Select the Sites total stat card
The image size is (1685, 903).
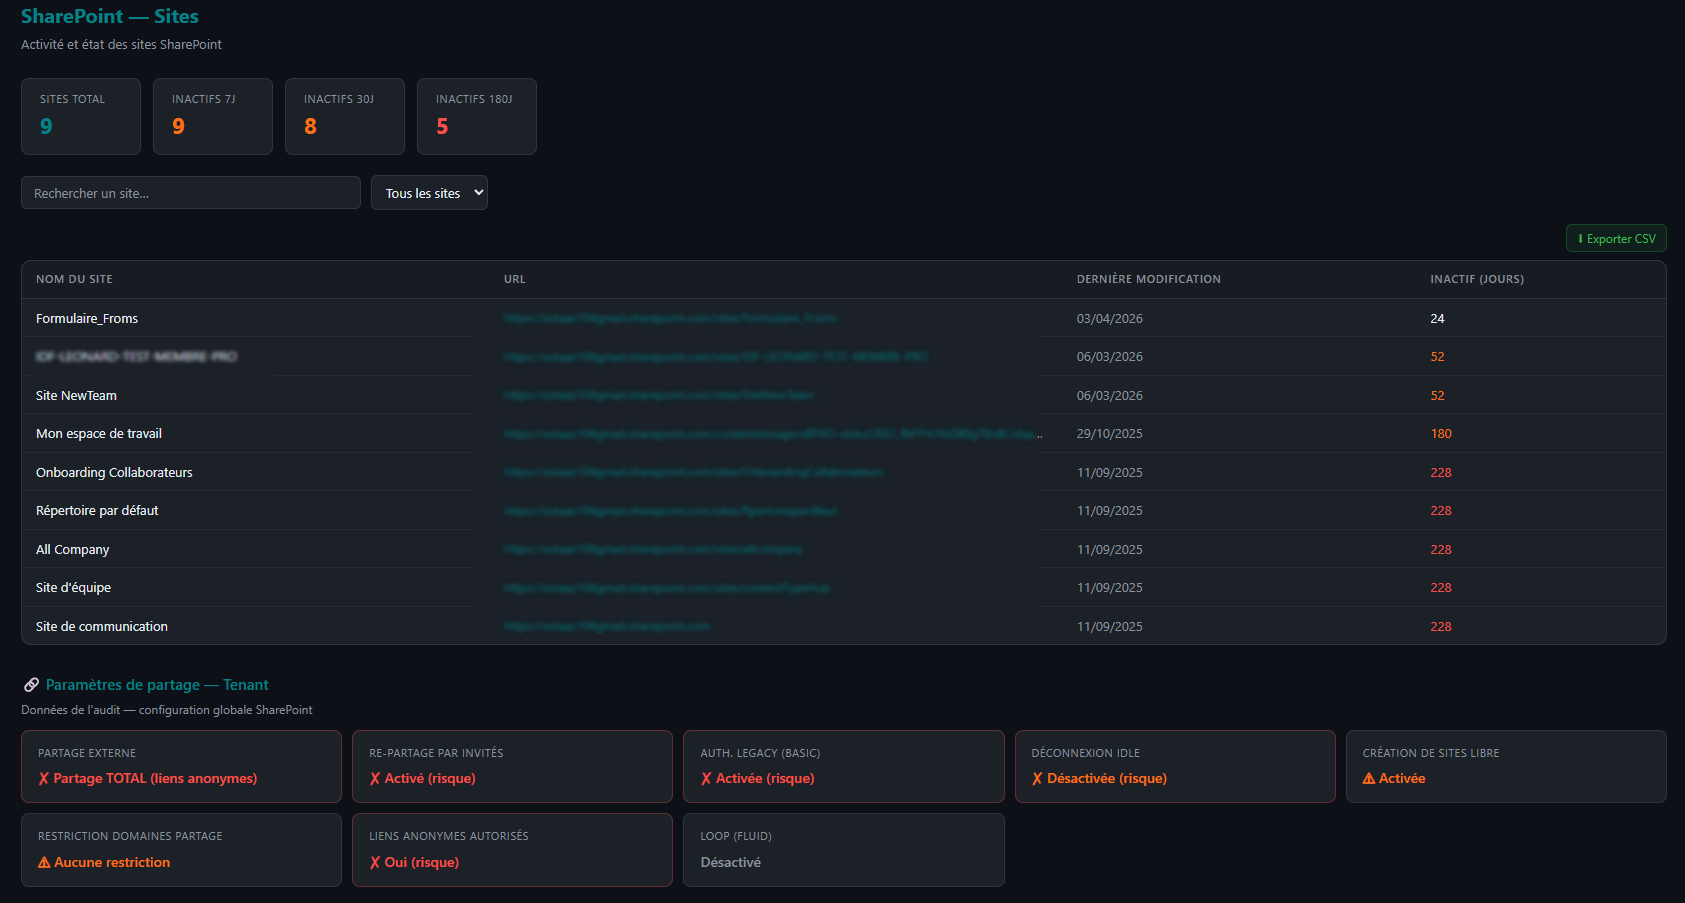(x=80, y=116)
